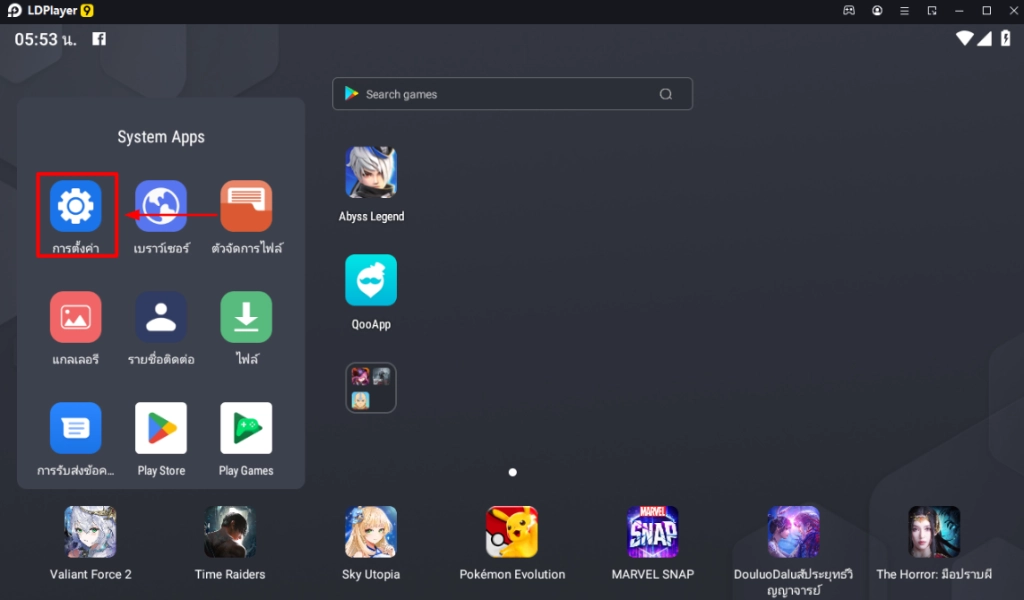The width and height of the screenshot is (1024, 600).
Task: Open the Settings gear app (การตั้งค่า)
Action: pos(76,206)
